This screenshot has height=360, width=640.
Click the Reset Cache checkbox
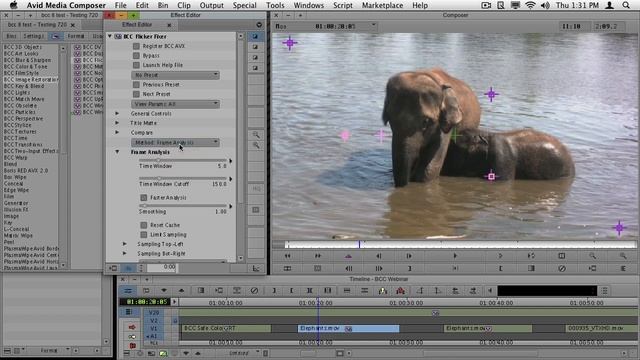(x=144, y=225)
